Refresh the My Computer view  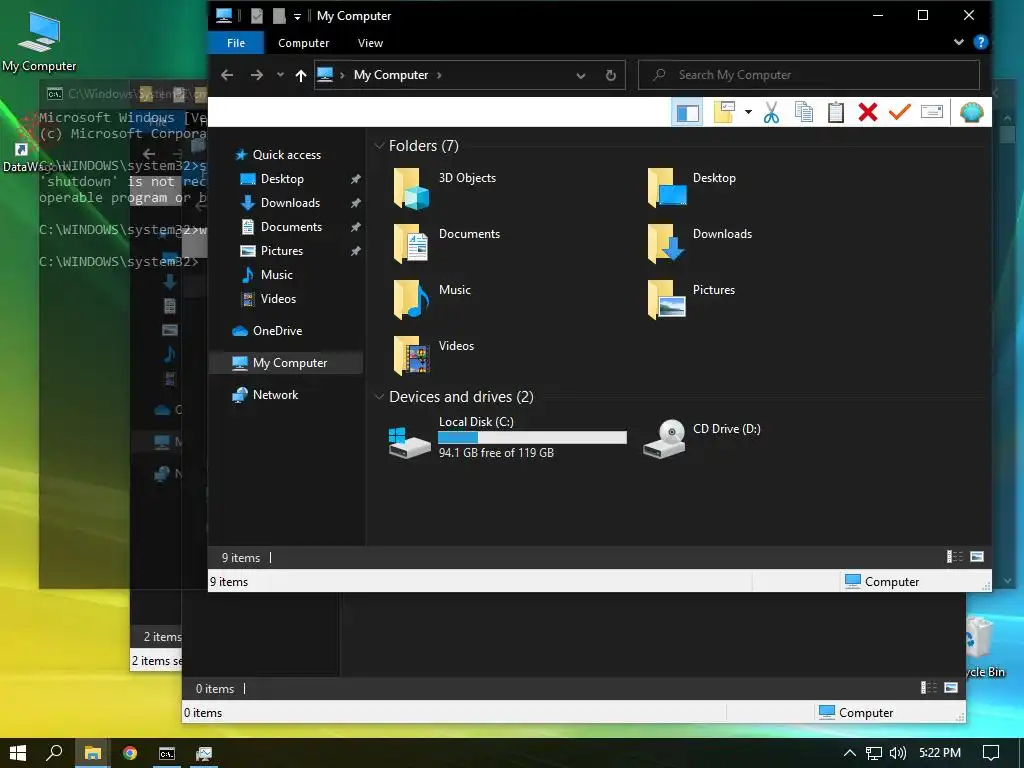(x=611, y=75)
